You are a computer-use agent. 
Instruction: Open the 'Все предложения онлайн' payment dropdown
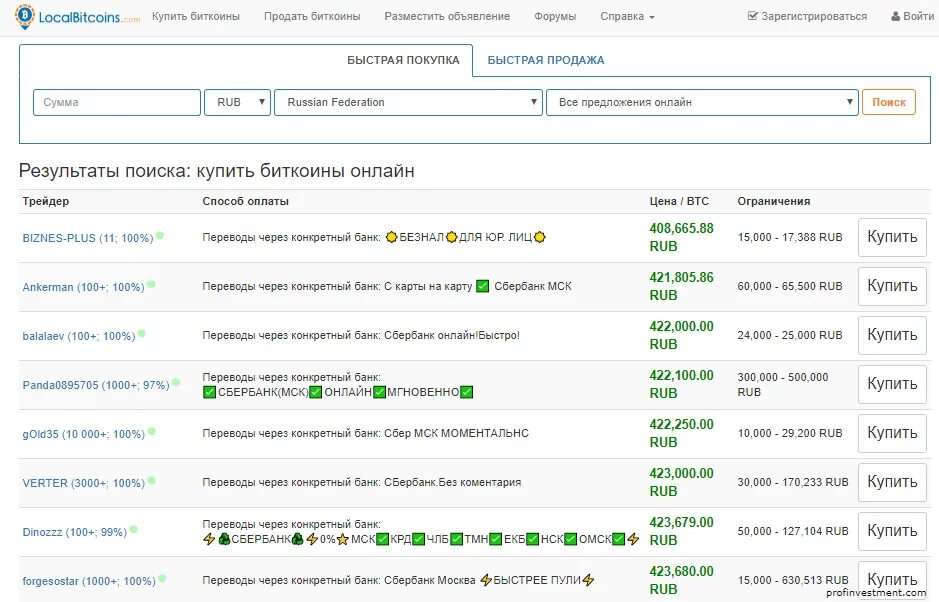click(702, 102)
